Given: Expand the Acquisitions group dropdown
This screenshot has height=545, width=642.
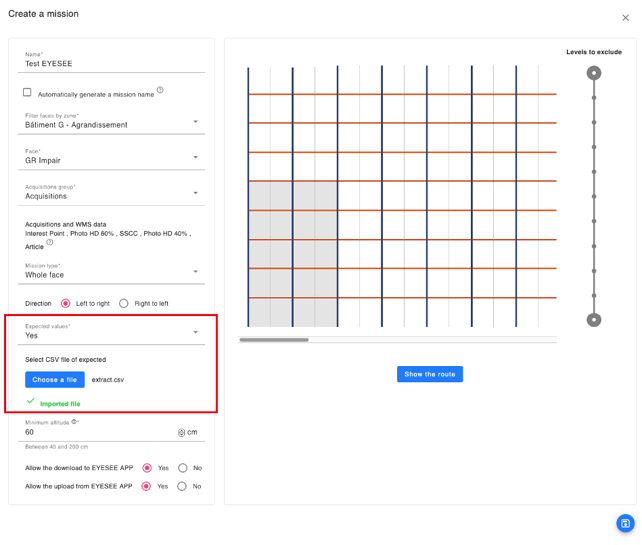Looking at the screenshot, I should (x=111, y=194).
